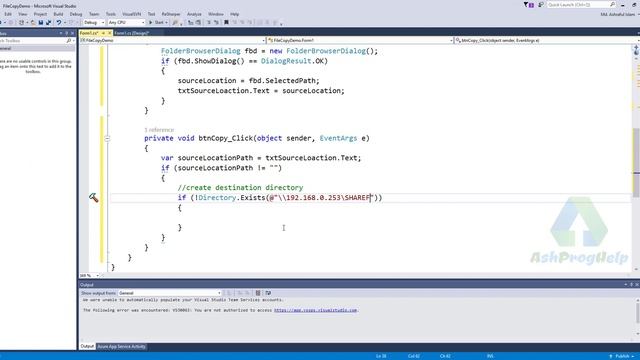Open the Window menu

point(216,14)
